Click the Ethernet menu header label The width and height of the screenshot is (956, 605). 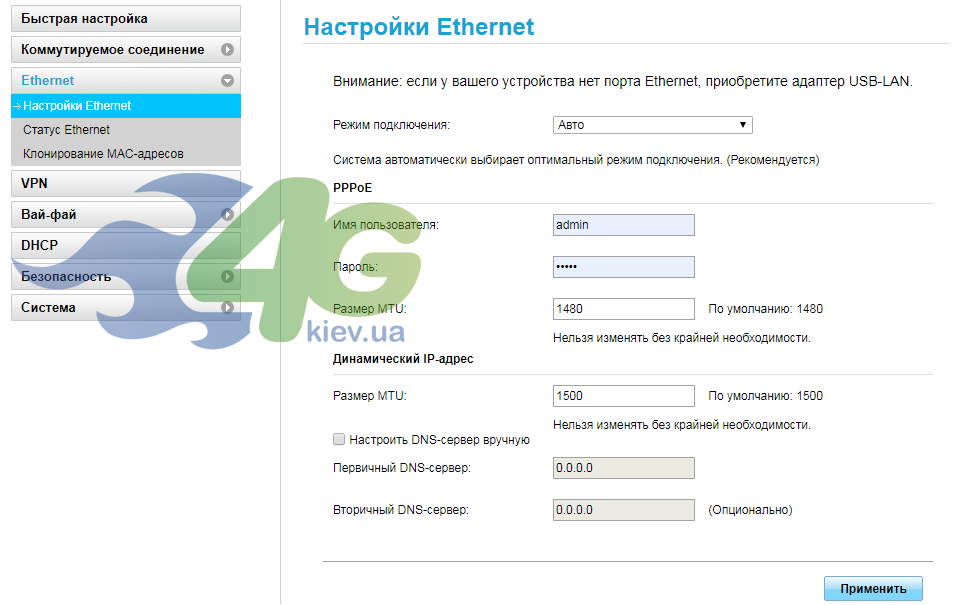pos(48,81)
